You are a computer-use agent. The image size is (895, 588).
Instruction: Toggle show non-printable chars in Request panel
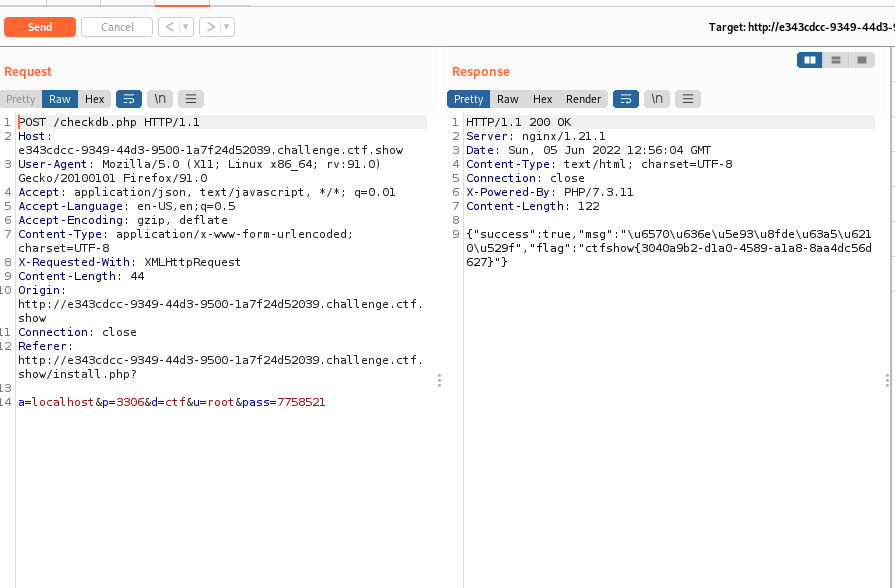pyautogui.click(x=160, y=99)
